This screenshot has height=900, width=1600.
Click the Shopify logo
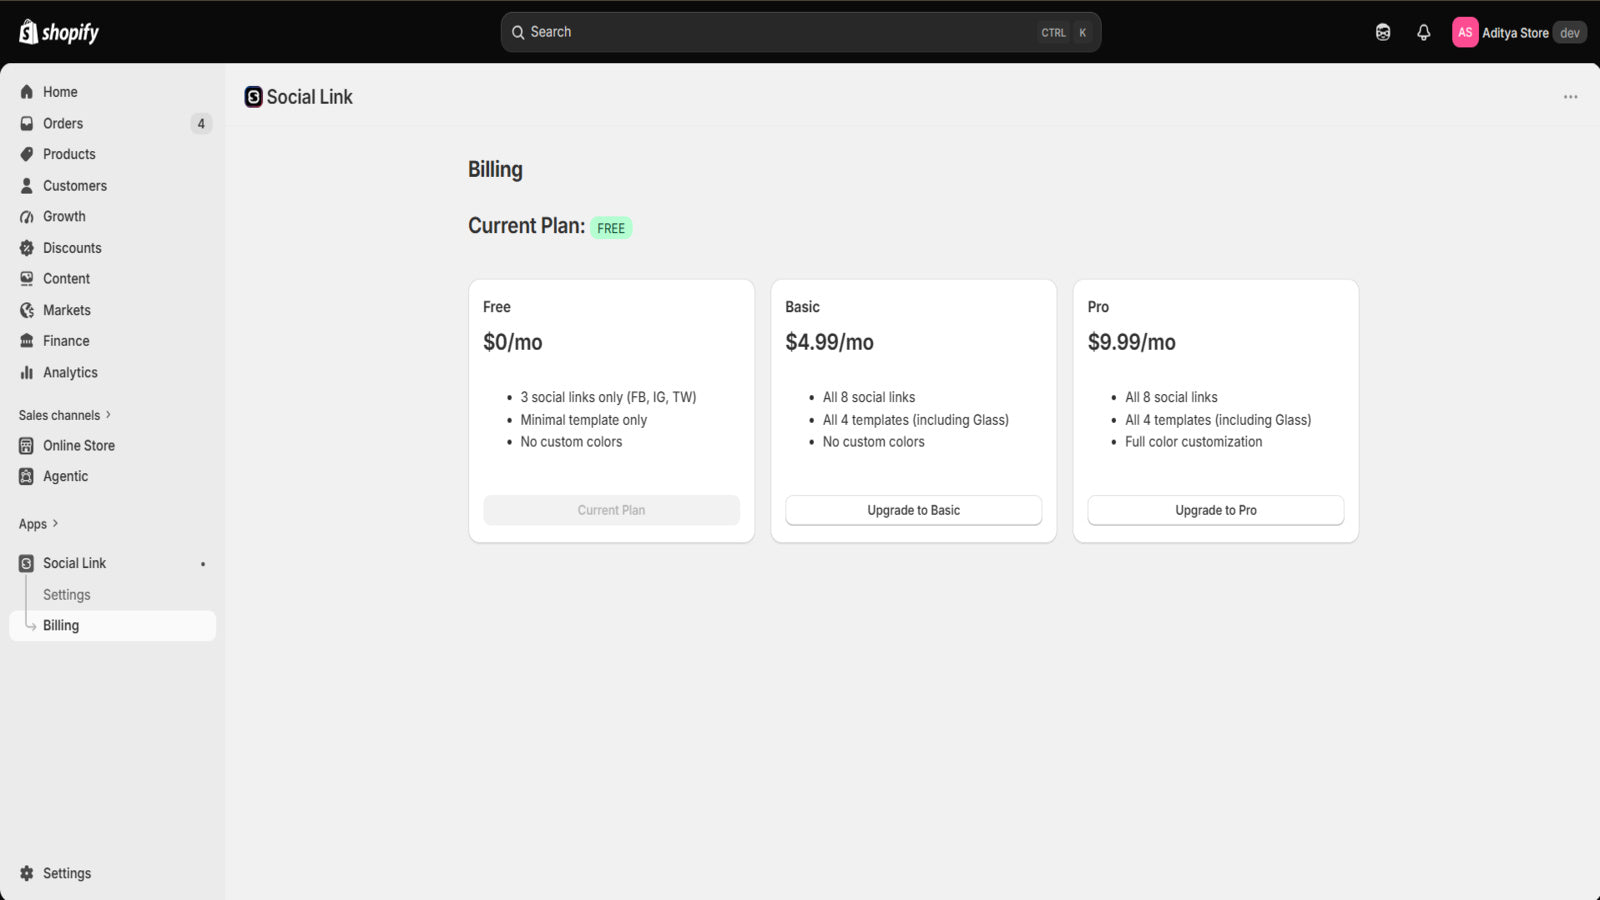(59, 32)
